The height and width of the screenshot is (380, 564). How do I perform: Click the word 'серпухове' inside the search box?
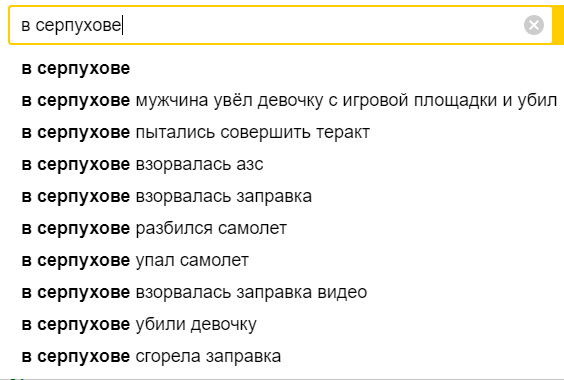point(78,26)
